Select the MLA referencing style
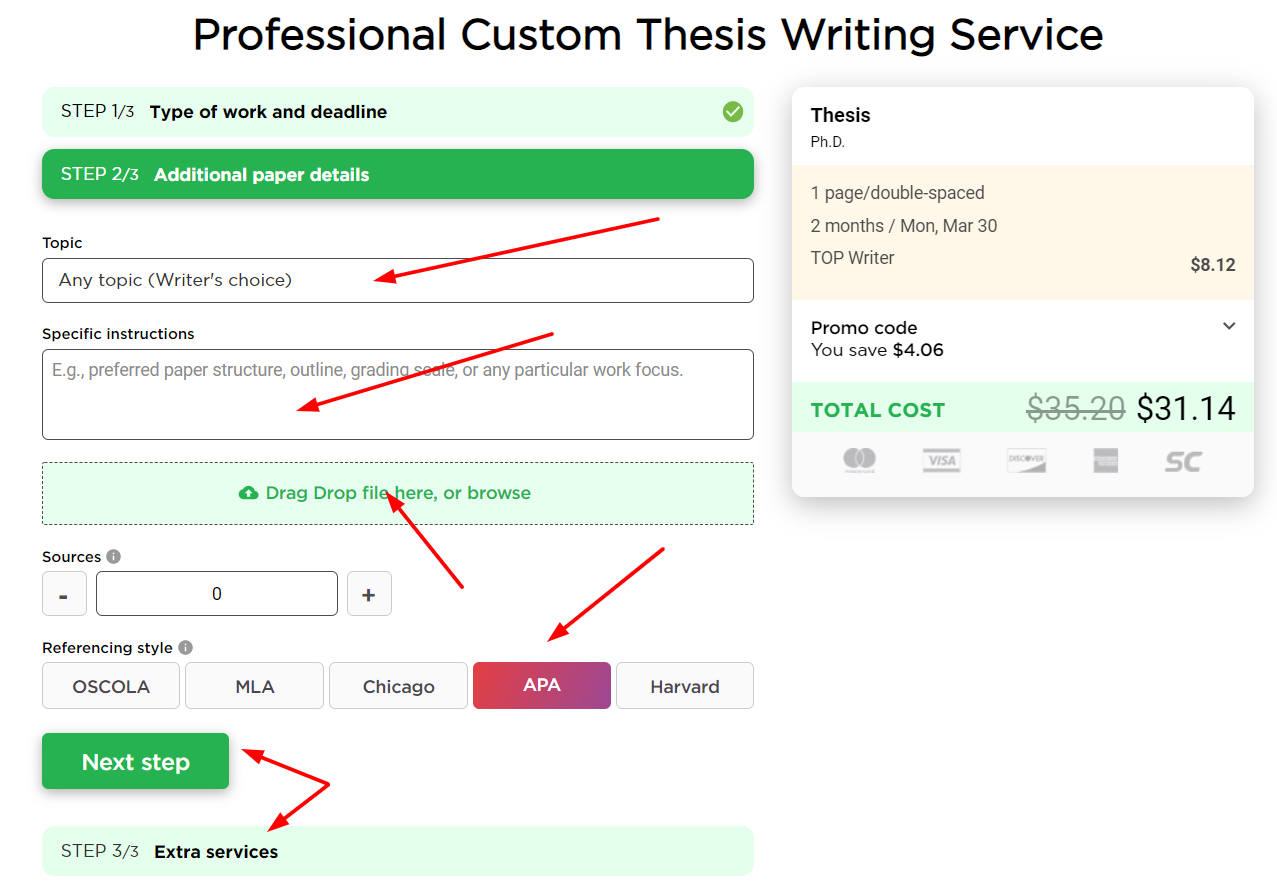 click(254, 686)
